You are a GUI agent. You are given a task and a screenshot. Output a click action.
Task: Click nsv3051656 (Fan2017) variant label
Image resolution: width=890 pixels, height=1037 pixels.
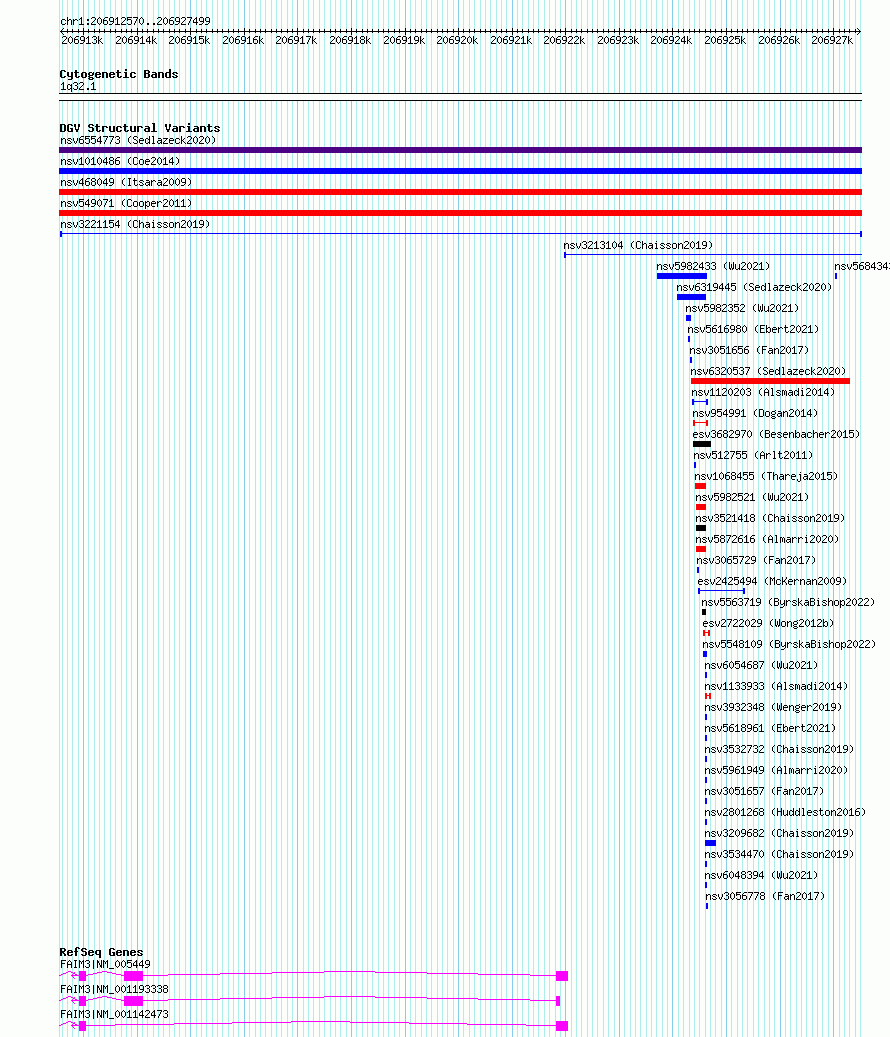[x=748, y=351]
